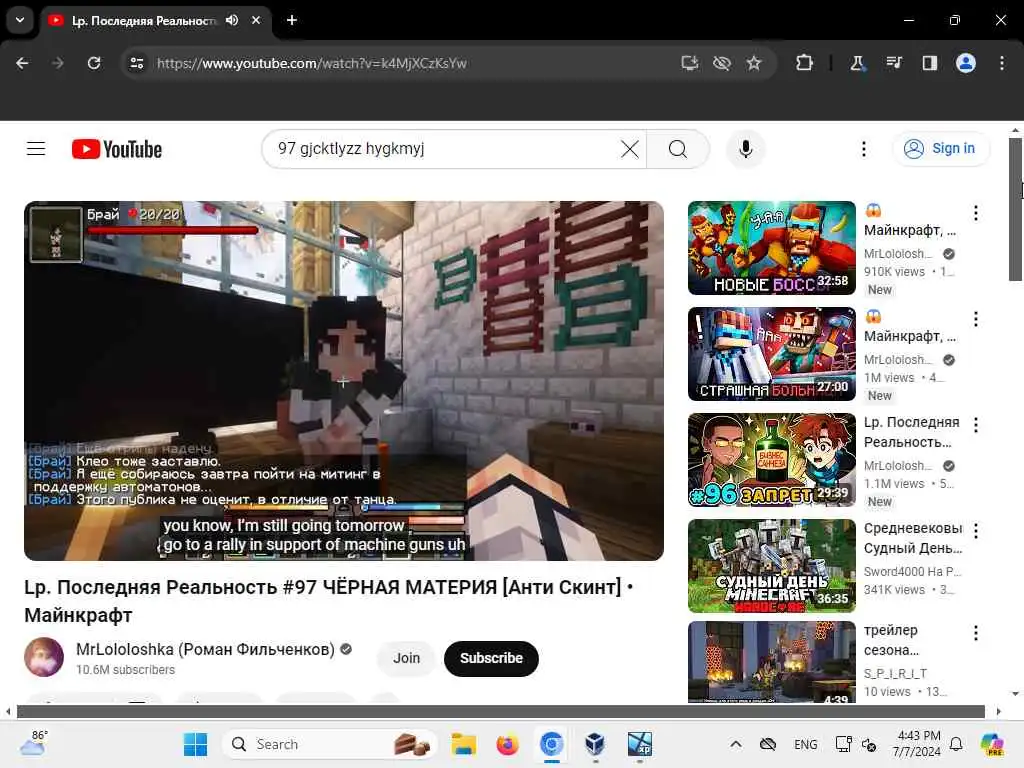Open File Explorer from taskbar

coord(464,744)
